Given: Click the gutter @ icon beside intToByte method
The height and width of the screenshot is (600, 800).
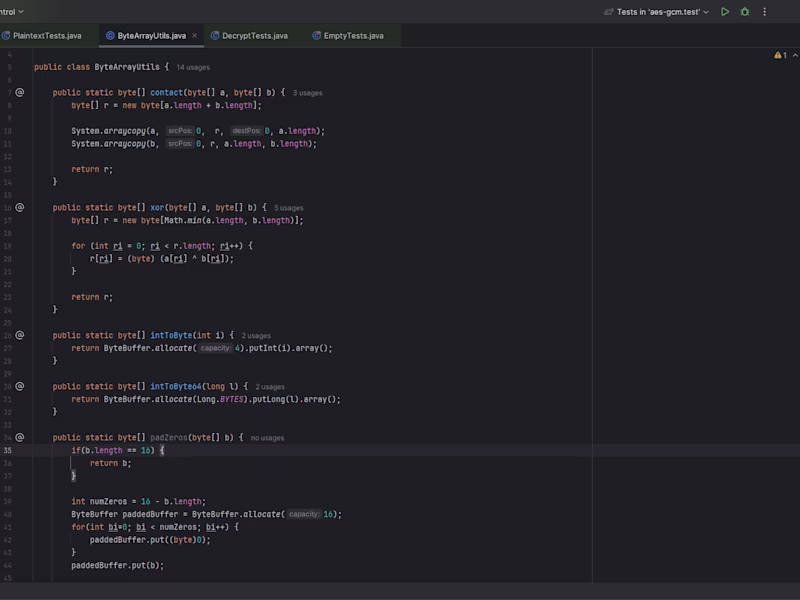Looking at the screenshot, I should point(19,335).
